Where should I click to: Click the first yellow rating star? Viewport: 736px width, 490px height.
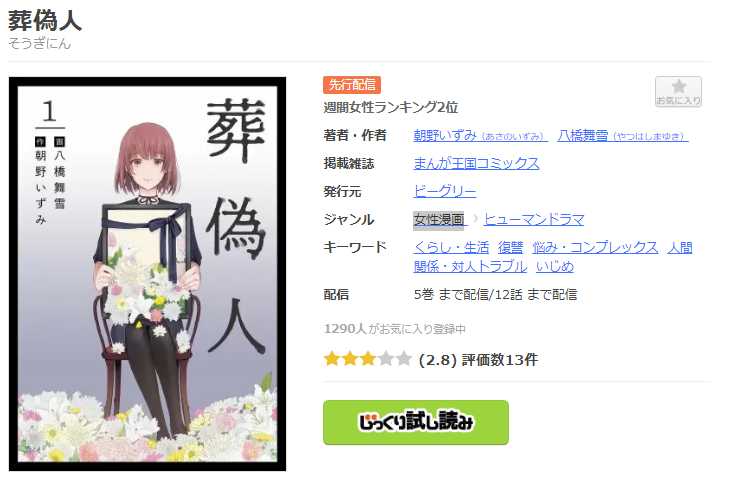coord(332,359)
